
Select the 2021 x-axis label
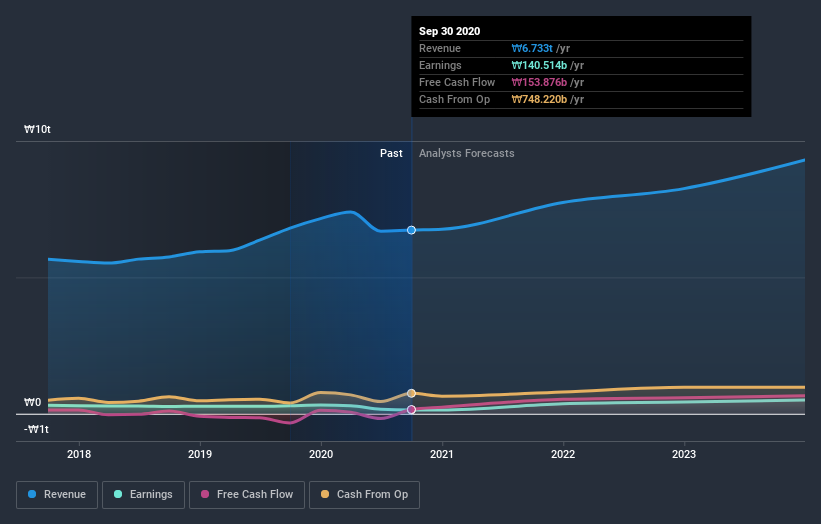tap(442, 454)
